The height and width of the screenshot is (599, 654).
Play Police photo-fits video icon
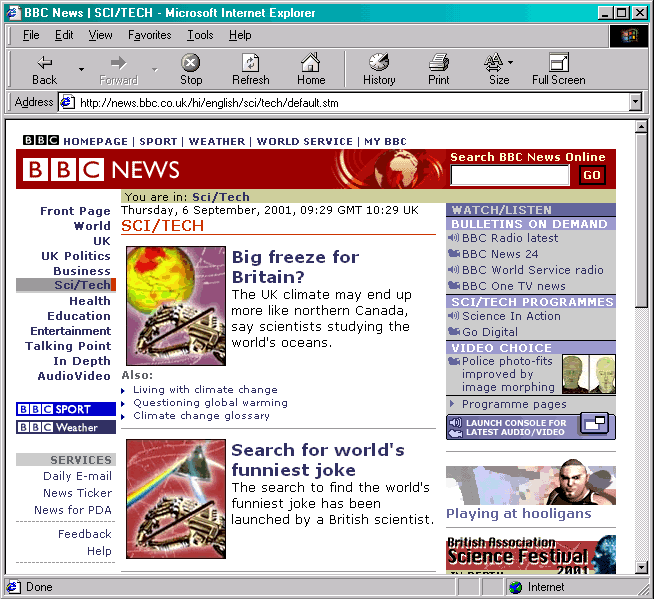point(453,361)
